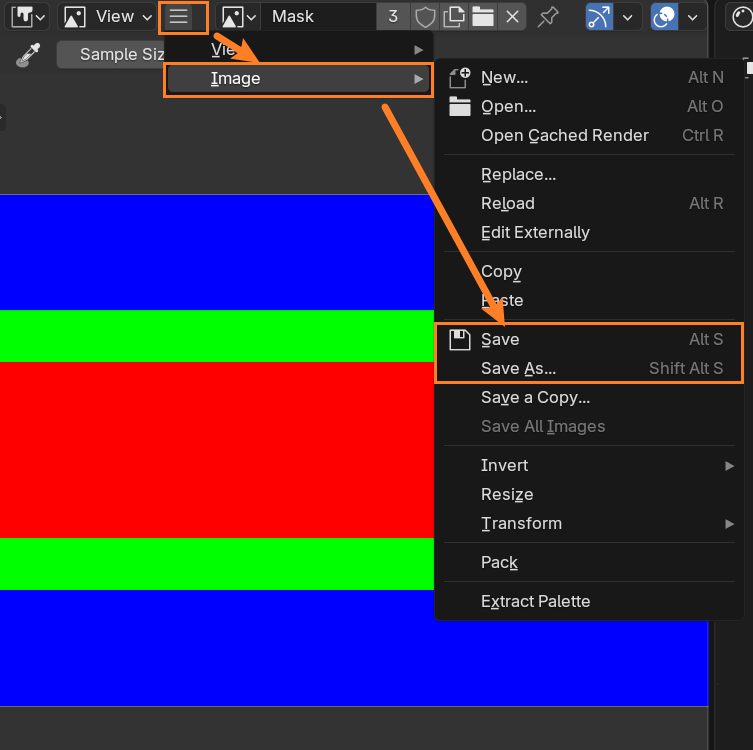Click the overlays icon in header
This screenshot has height=750, width=753.
tap(664, 17)
